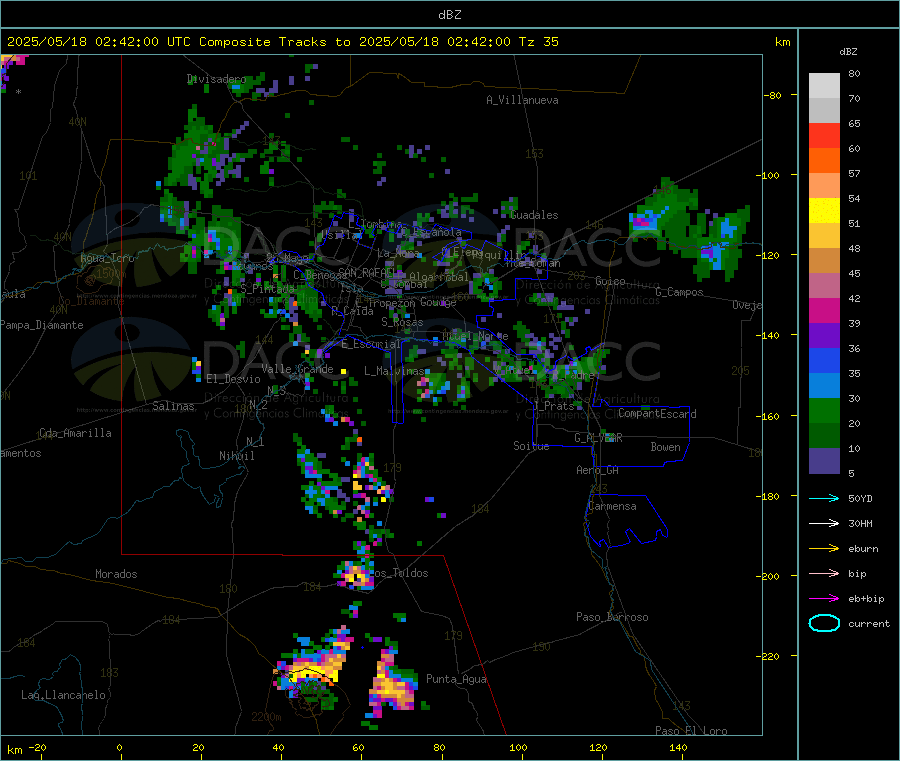
Task: Click the 100 km x-axis tick label
Action: click(518, 747)
